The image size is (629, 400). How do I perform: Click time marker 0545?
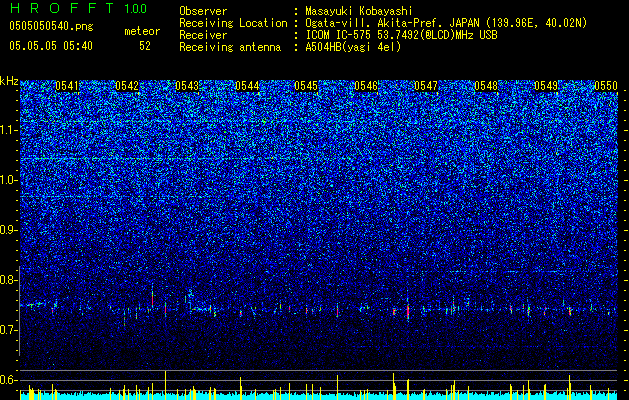[x=306, y=86]
